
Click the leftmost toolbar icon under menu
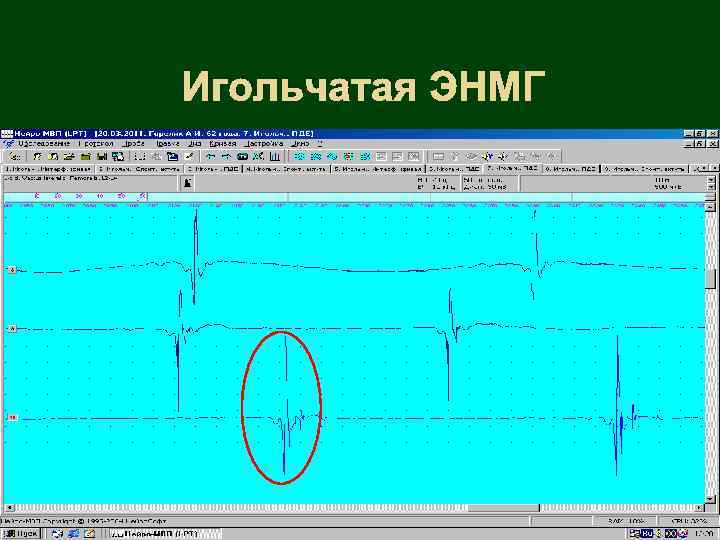pos(15,157)
